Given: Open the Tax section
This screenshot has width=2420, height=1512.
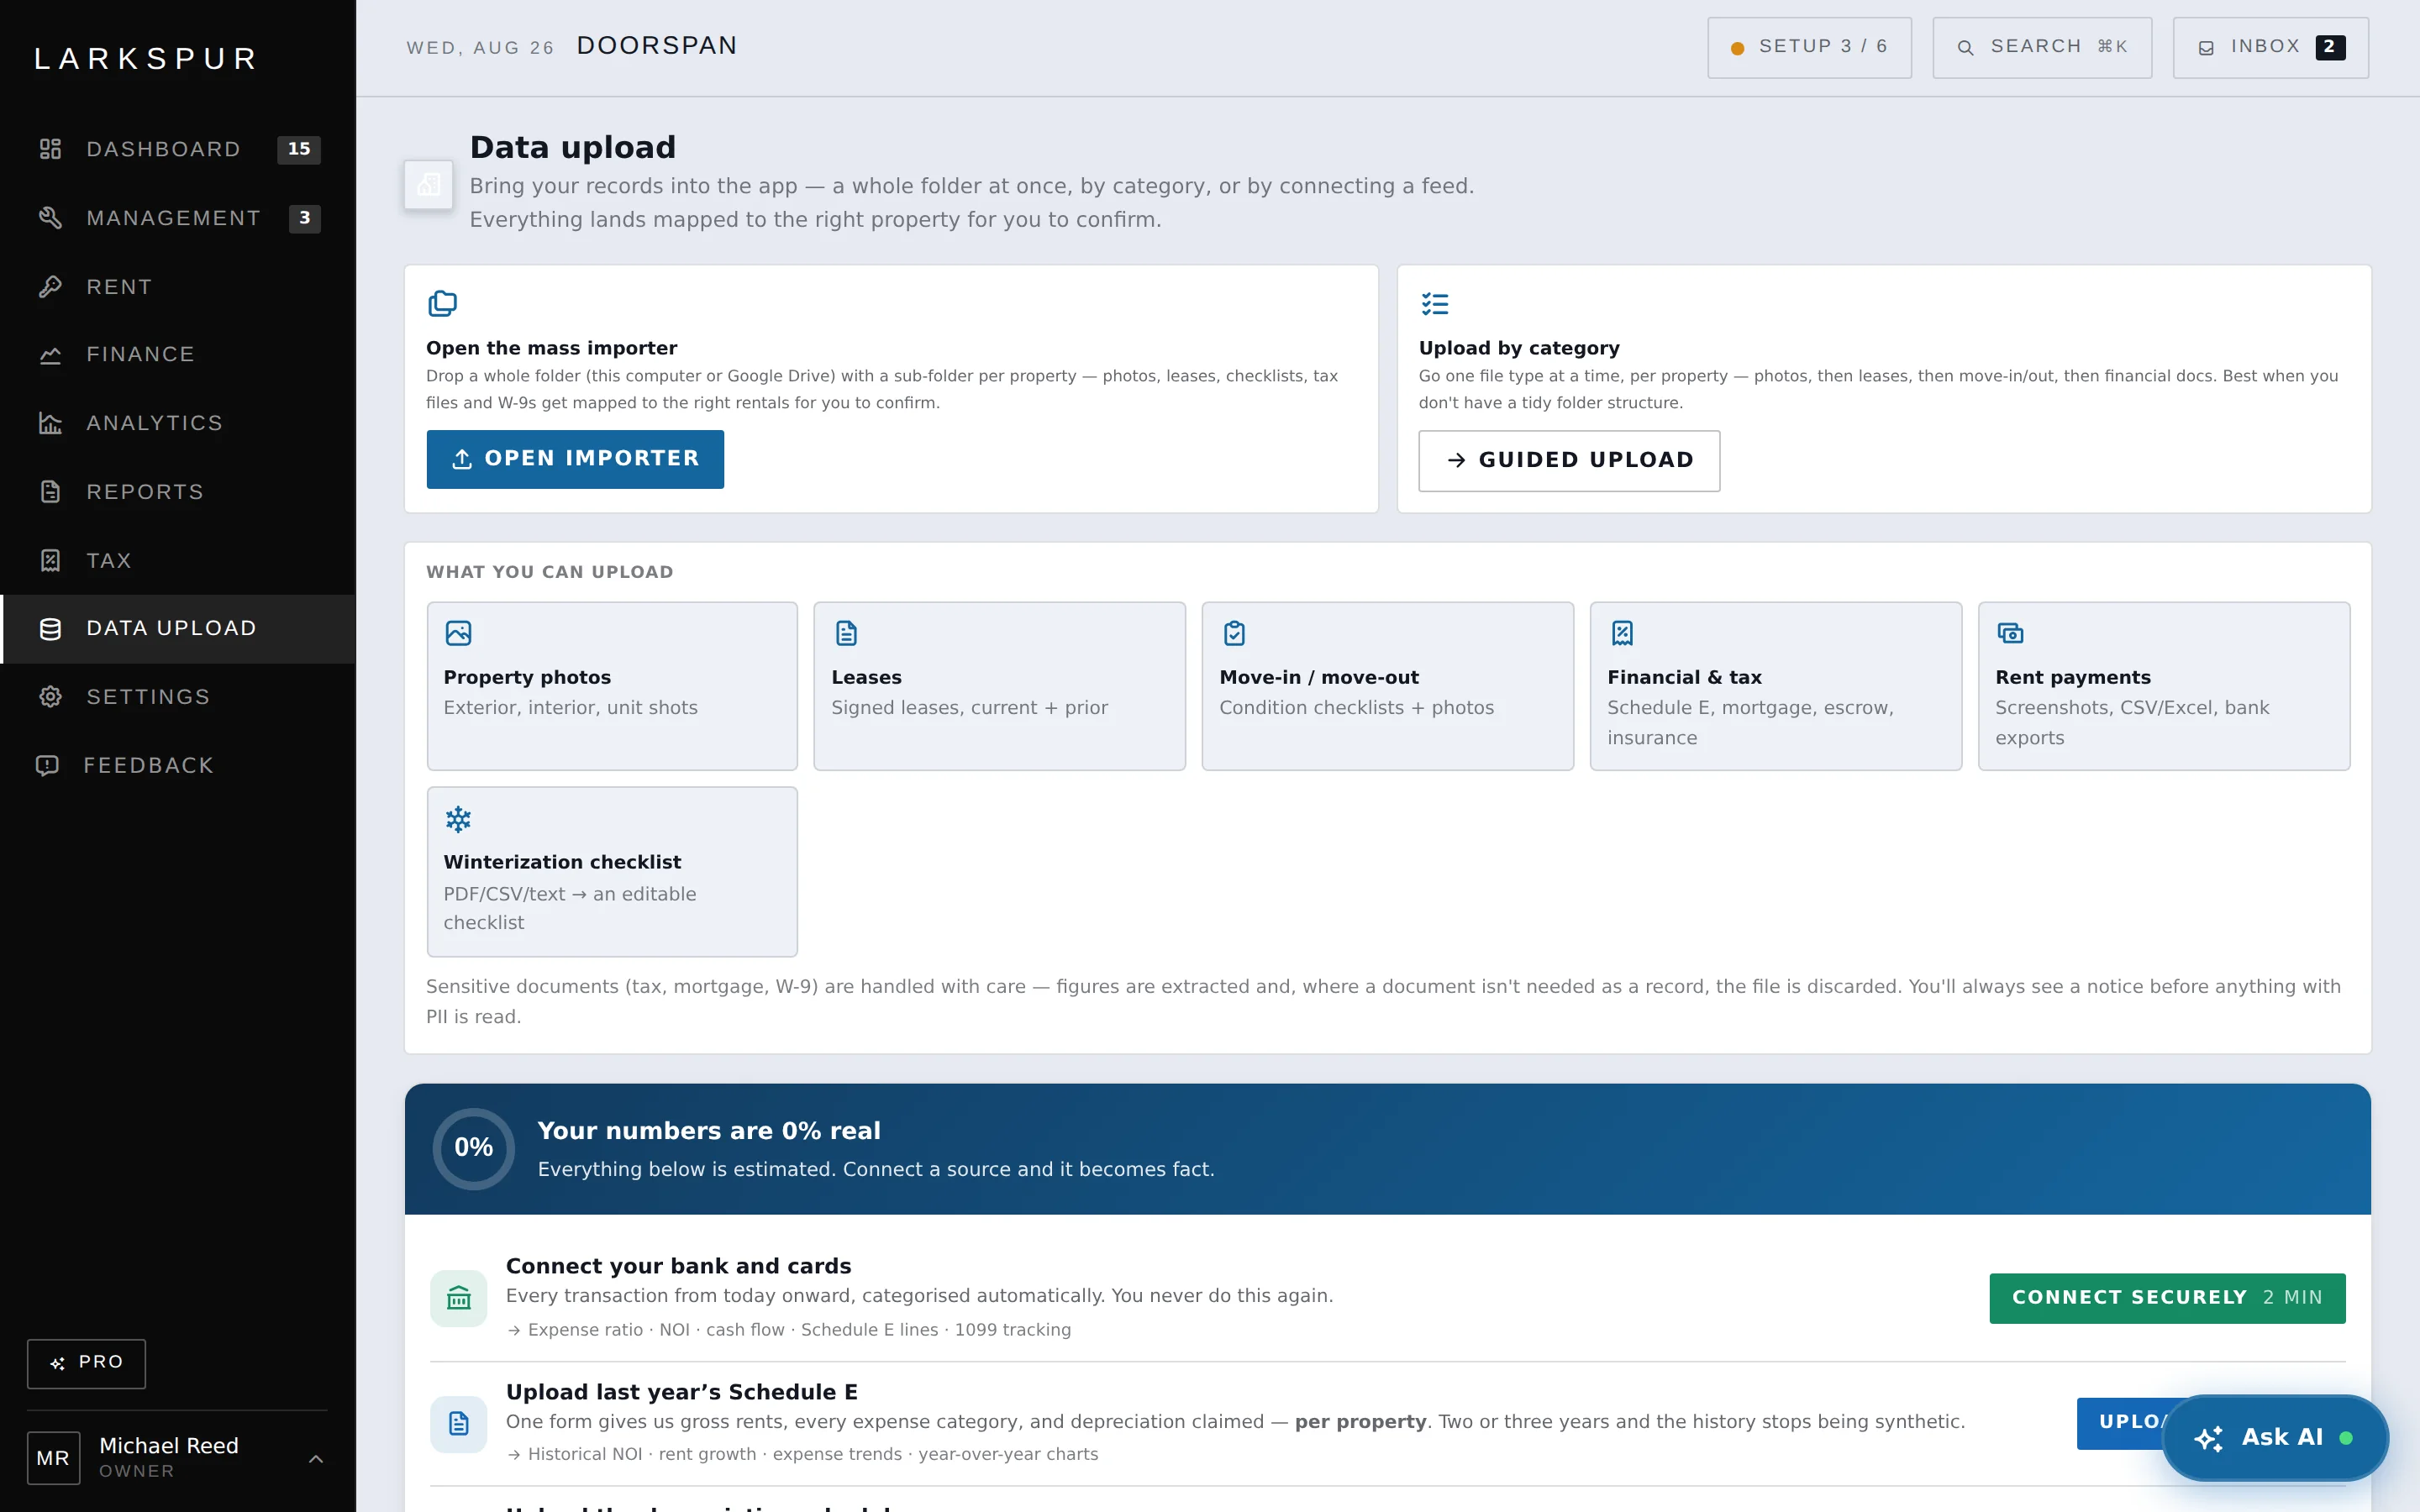Looking at the screenshot, I should [x=178, y=561].
